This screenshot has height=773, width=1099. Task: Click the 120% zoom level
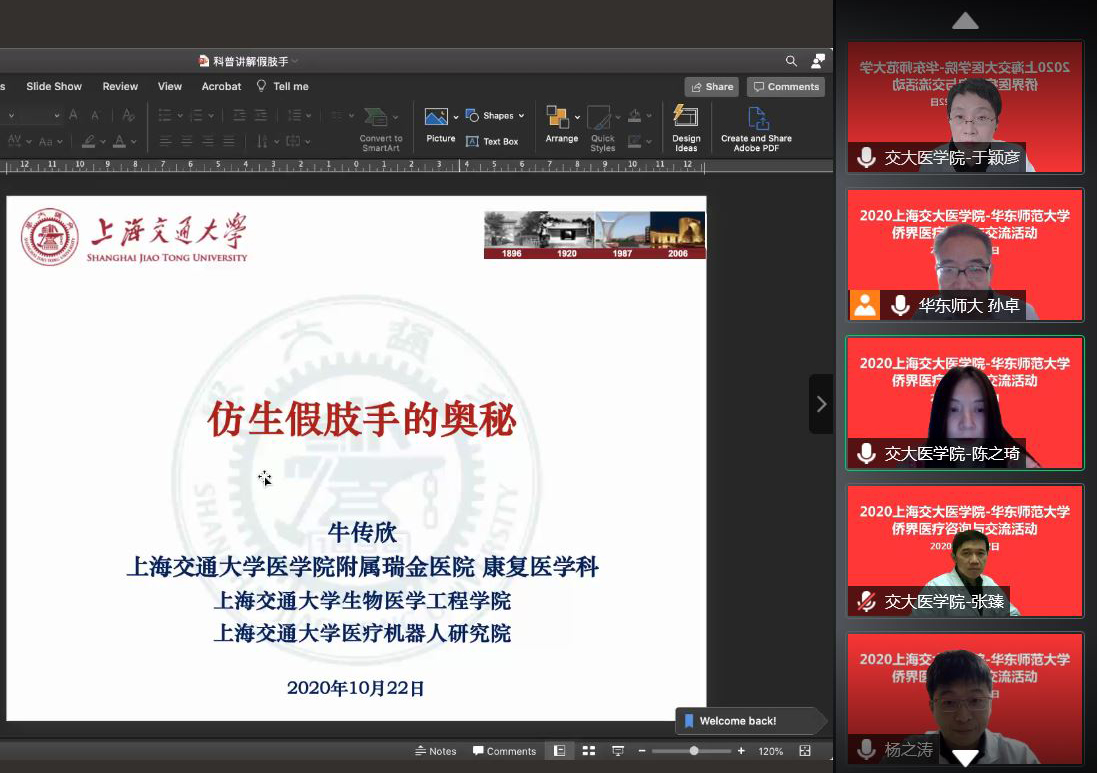(770, 751)
